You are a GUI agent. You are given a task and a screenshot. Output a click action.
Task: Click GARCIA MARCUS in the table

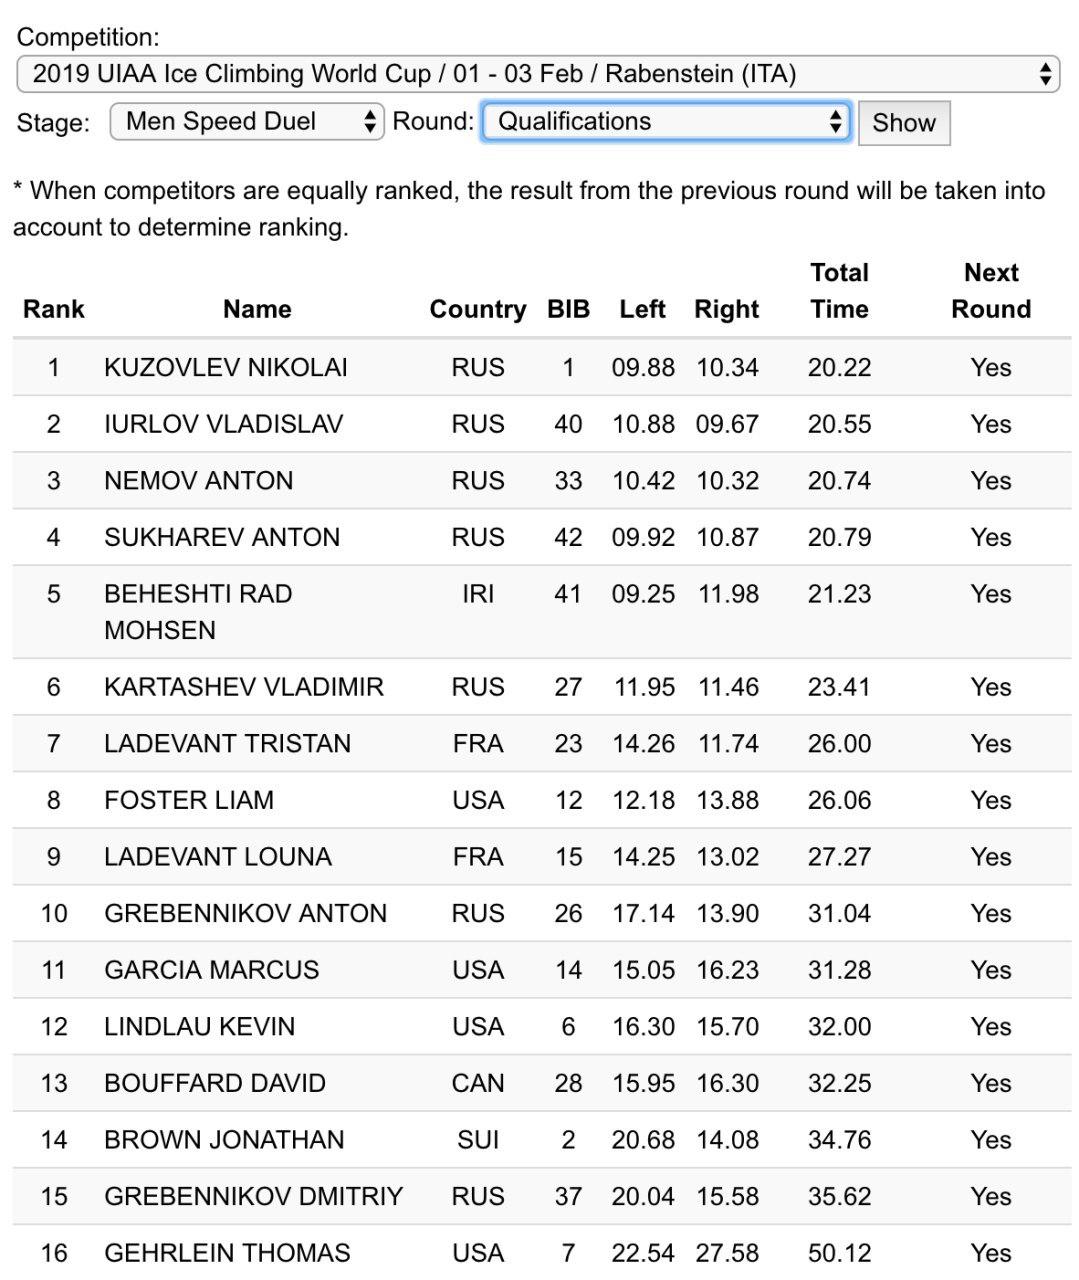(211, 970)
